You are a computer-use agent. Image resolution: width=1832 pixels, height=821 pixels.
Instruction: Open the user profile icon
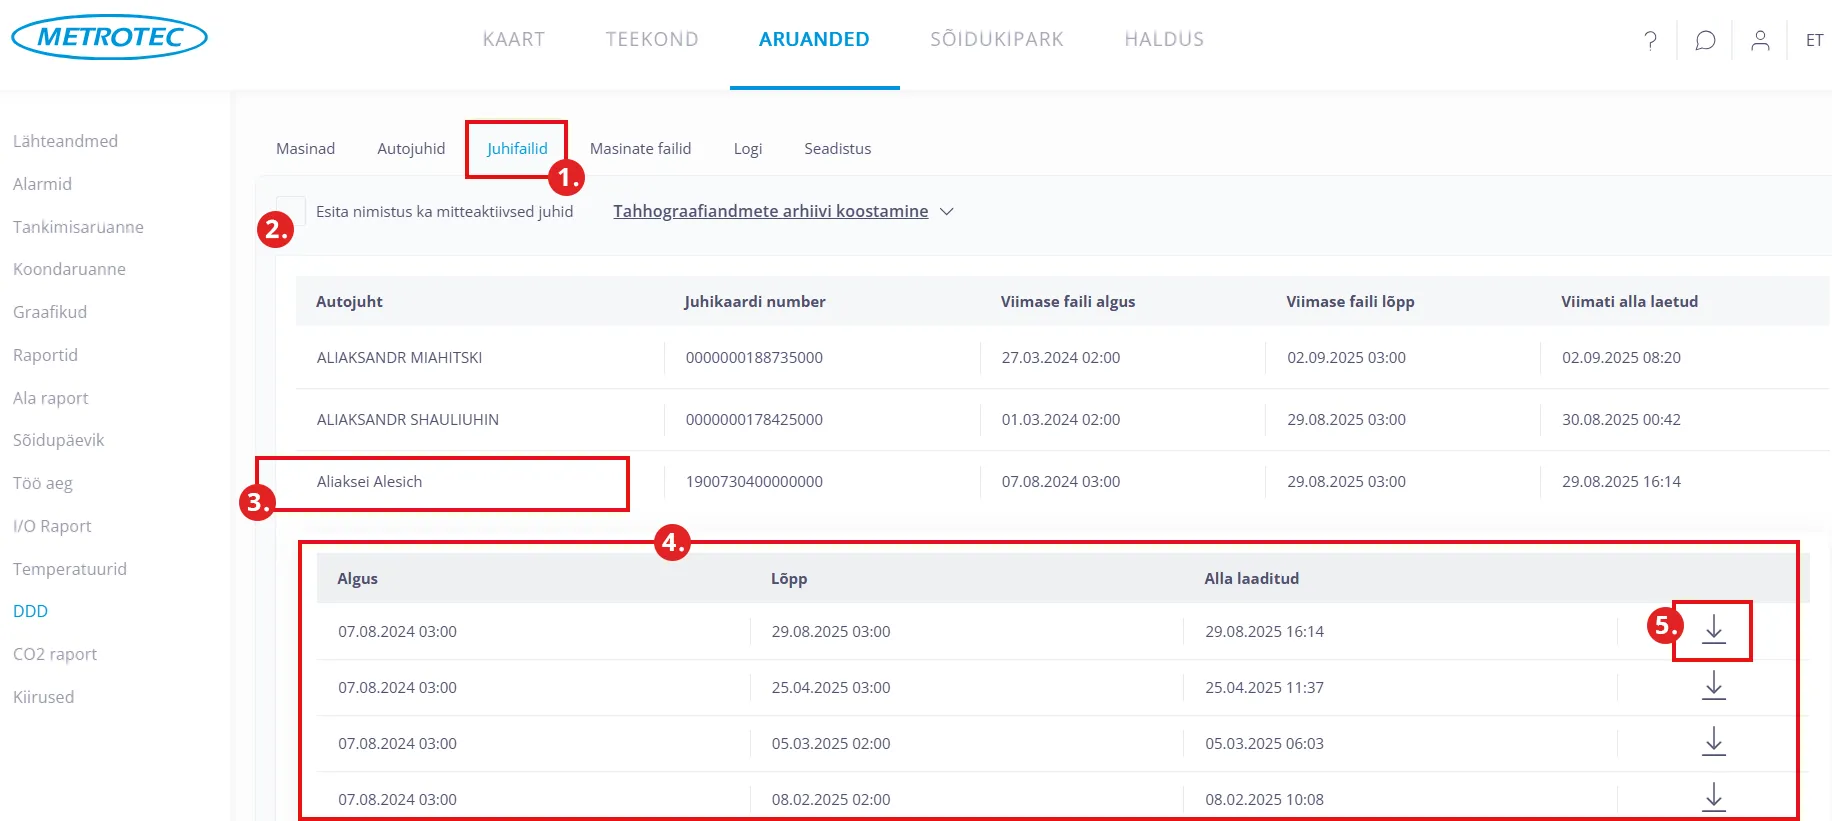[1760, 40]
